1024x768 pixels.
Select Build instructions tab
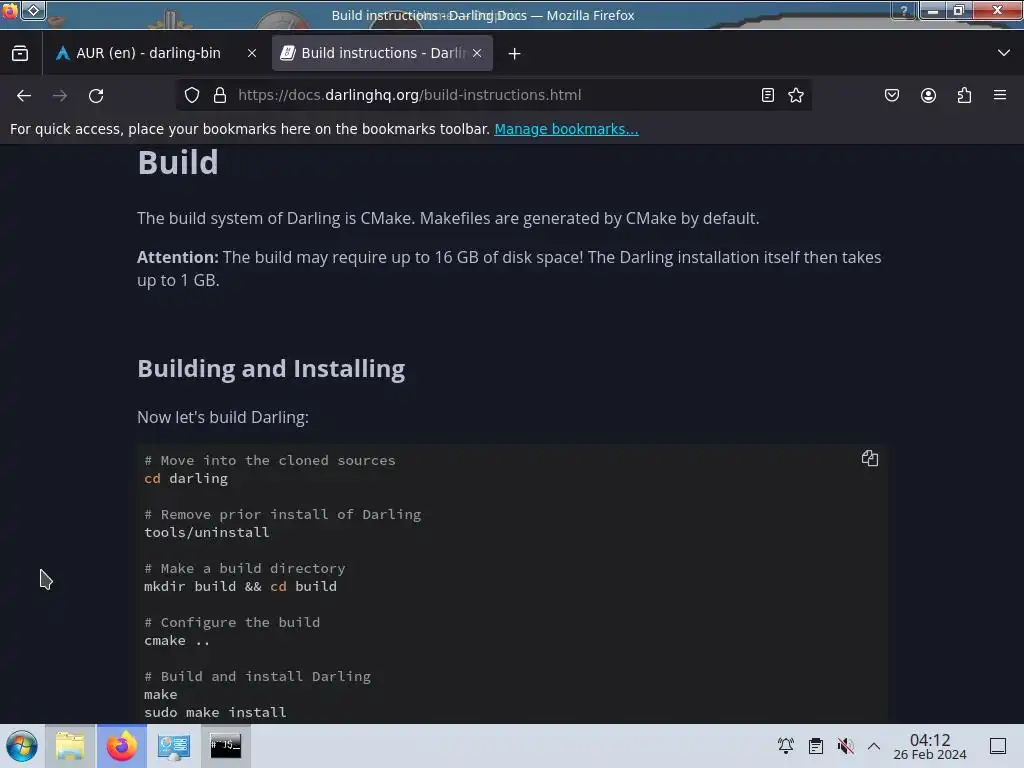(381, 53)
